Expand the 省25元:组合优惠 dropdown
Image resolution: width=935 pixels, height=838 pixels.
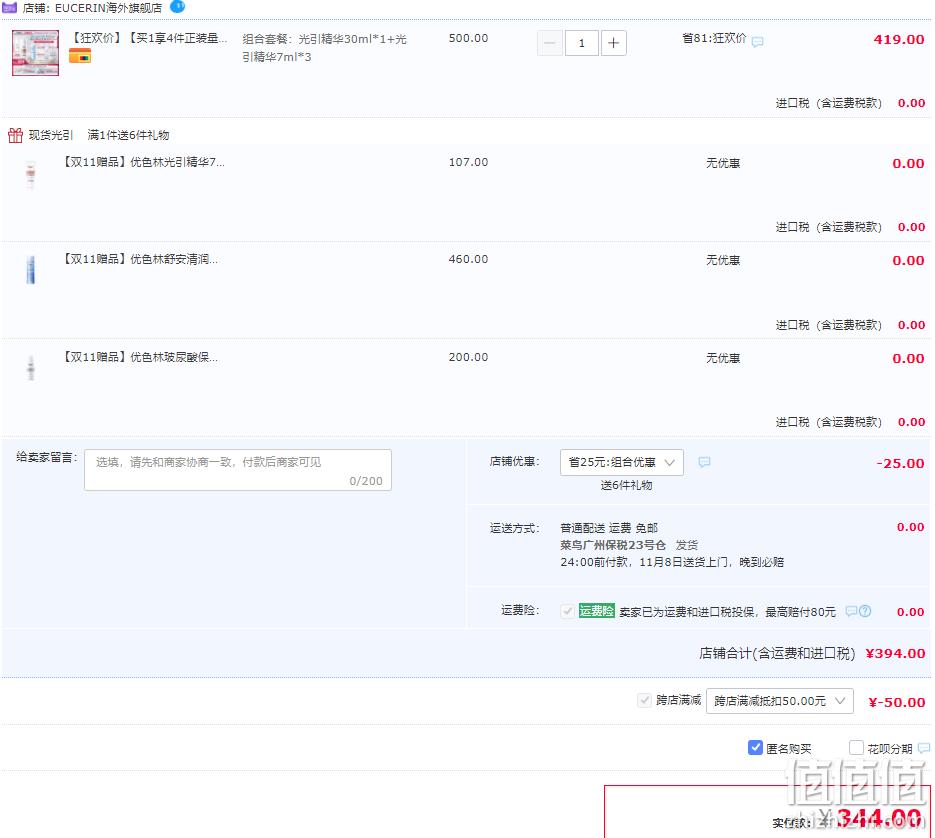[x=621, y=462]
